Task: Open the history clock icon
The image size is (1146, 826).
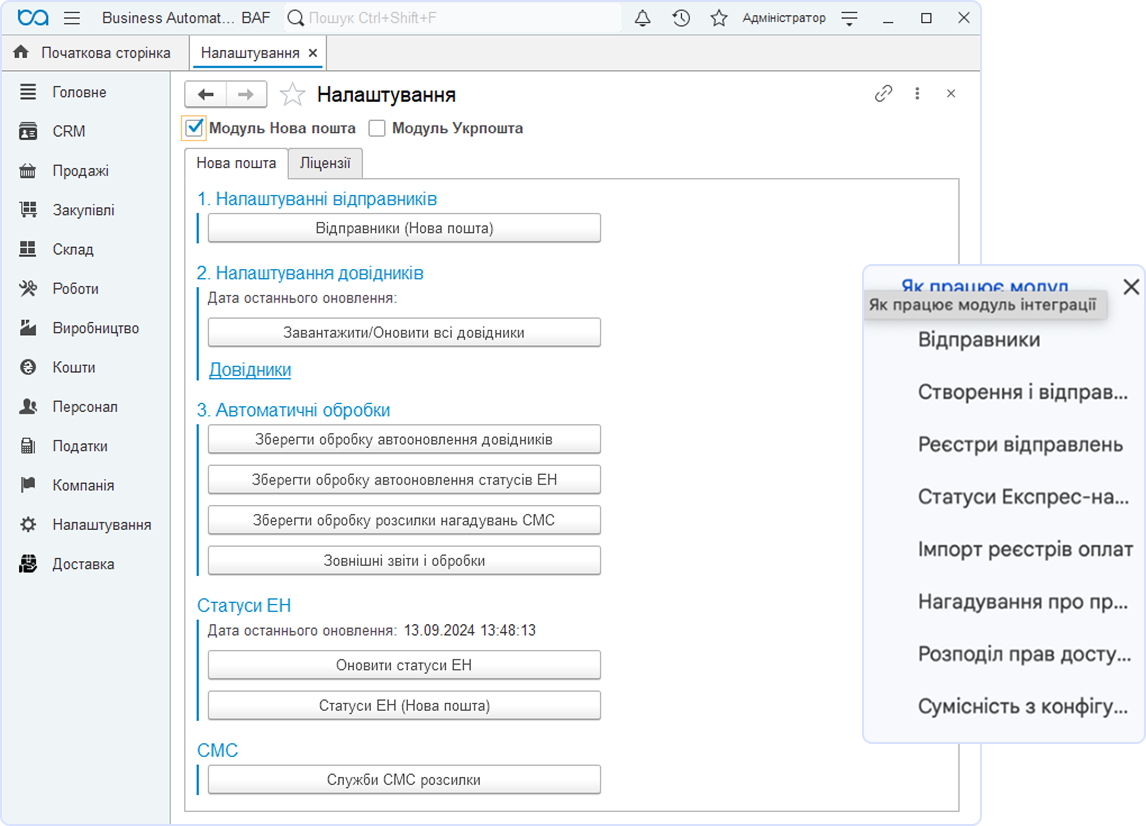Action: [681, 18]
